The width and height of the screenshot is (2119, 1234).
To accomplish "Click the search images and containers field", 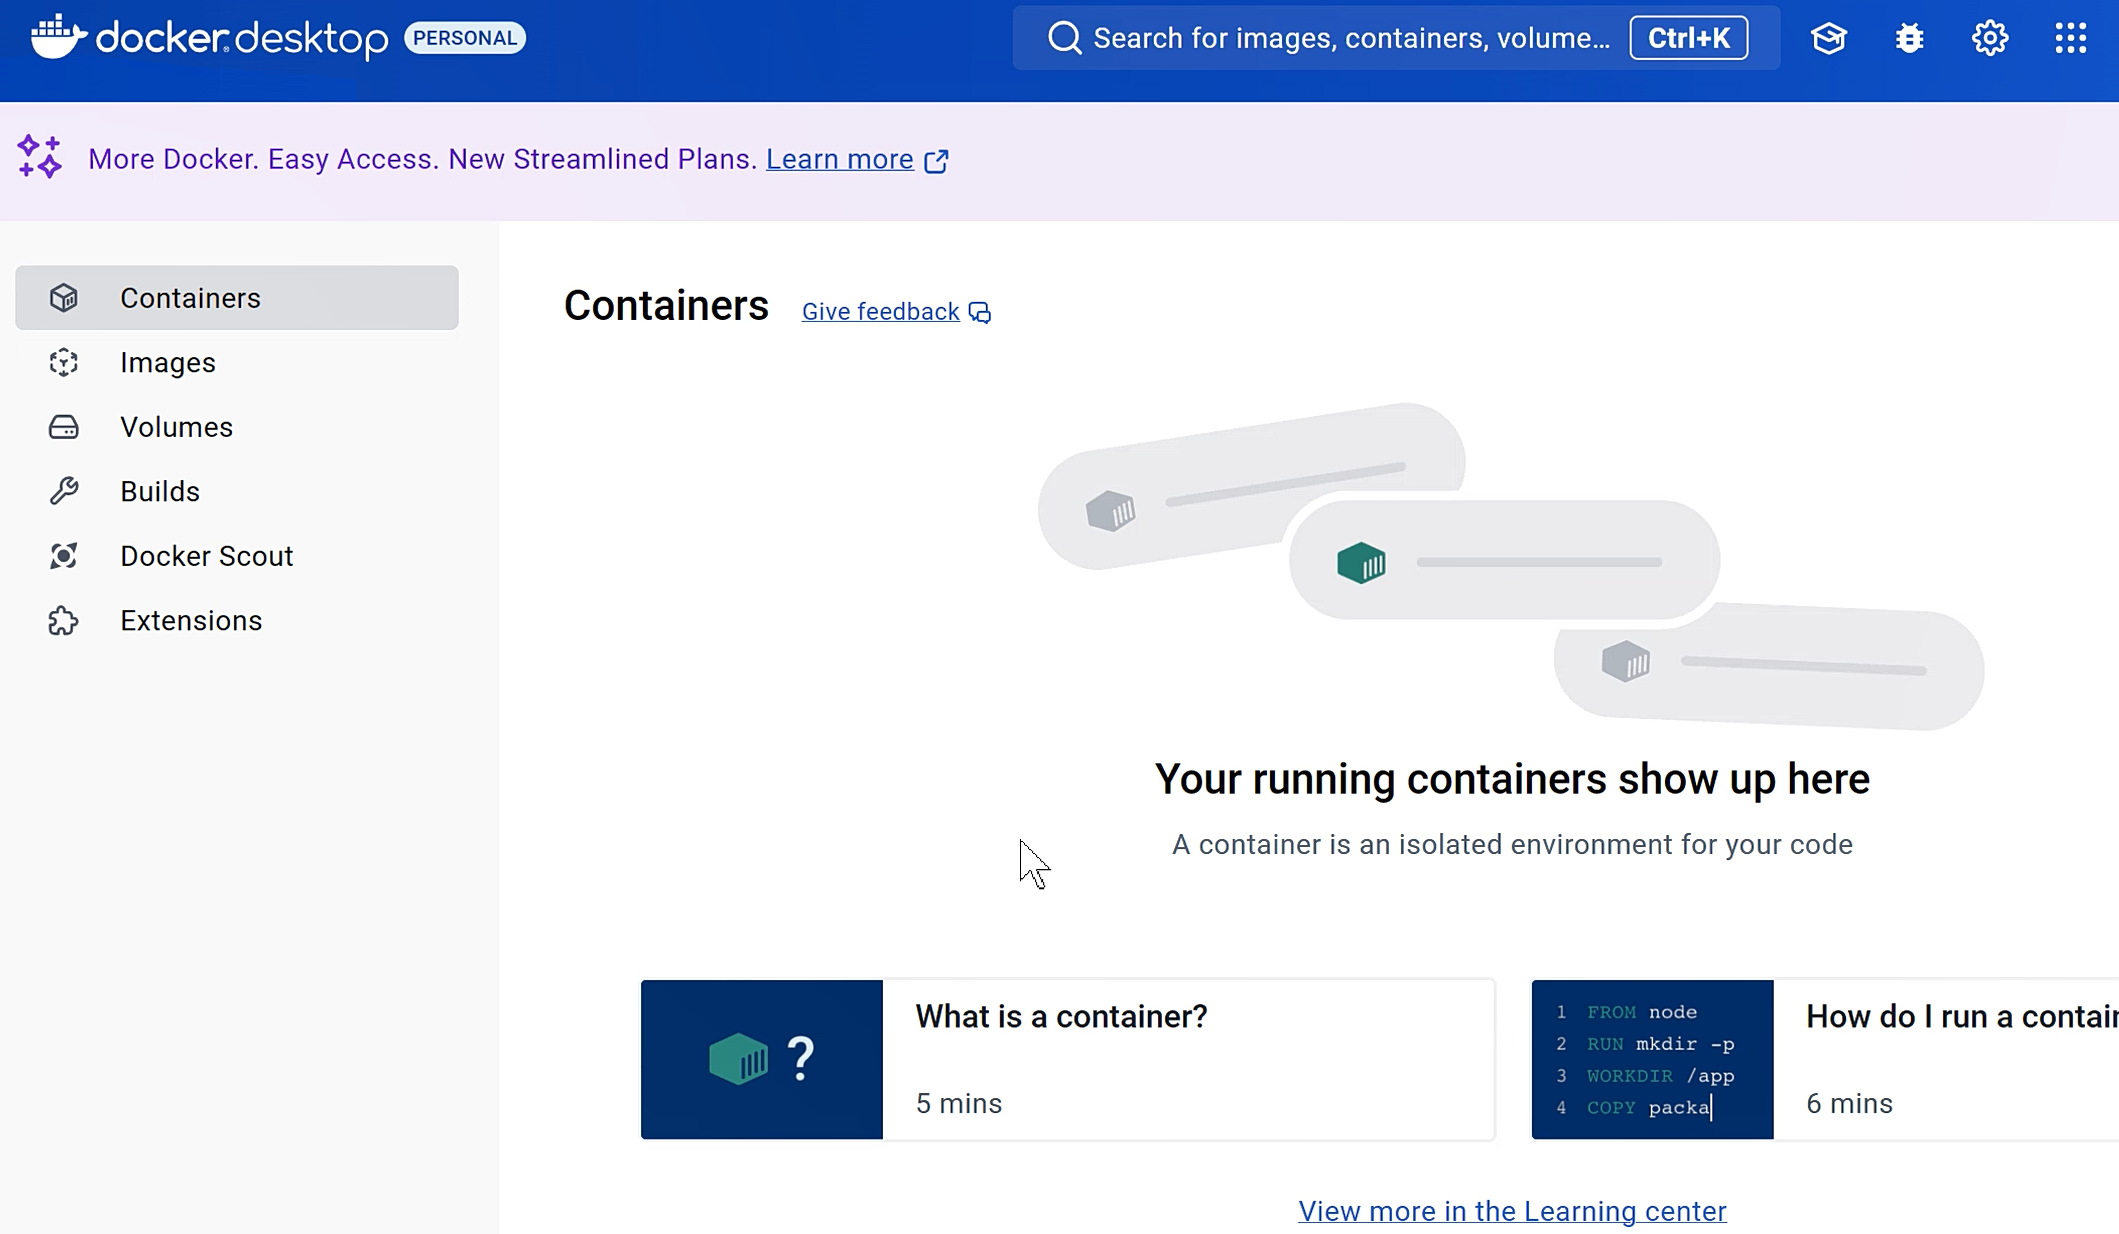I will point(1350,38).
